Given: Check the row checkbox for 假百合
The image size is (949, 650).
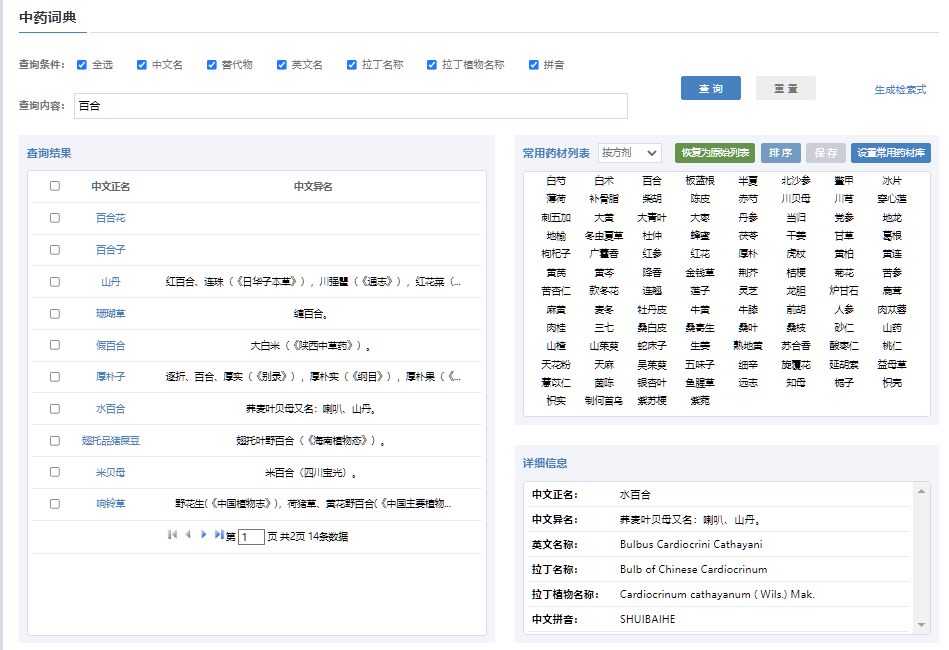Looking at the screenshot, I should click(x=55, y=345).
